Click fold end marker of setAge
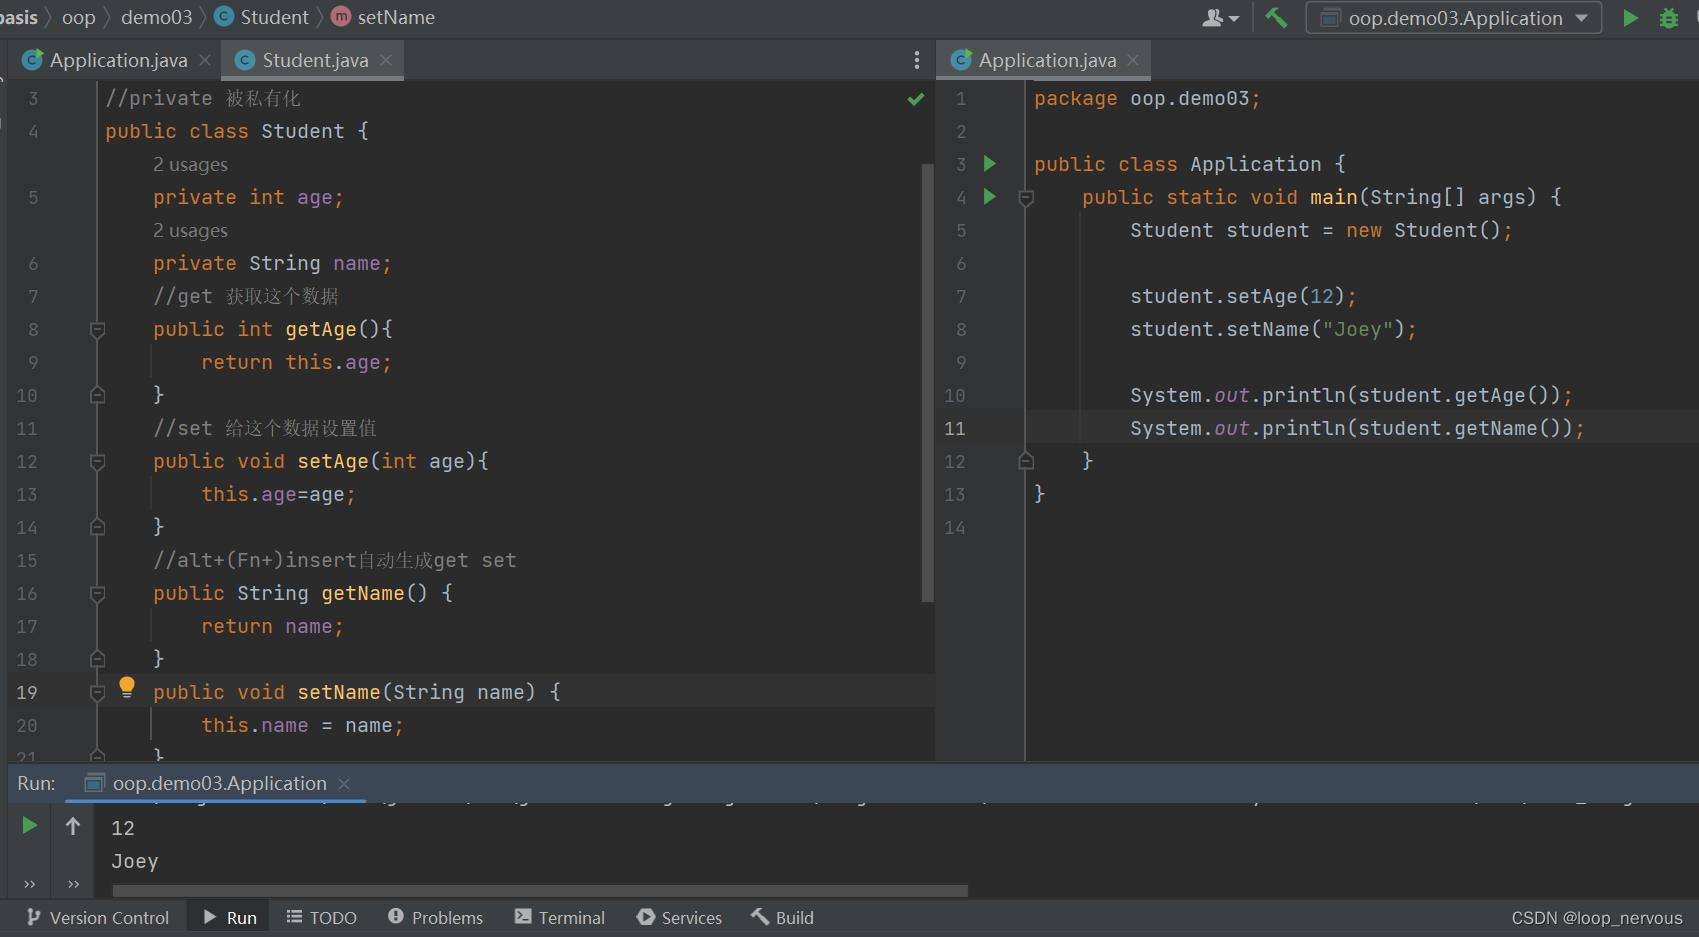1699x937 pixels. [x=97, y=527]
